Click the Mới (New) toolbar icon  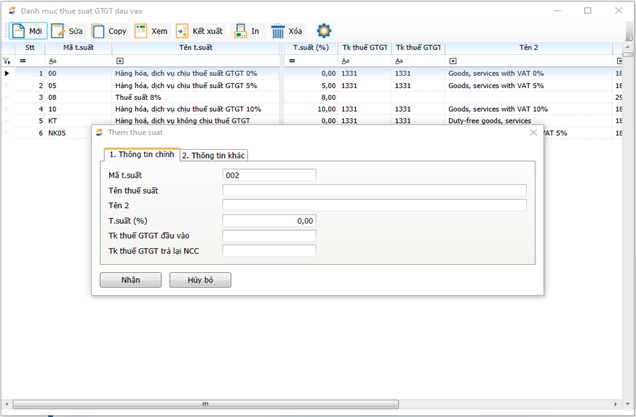point(18,31)
